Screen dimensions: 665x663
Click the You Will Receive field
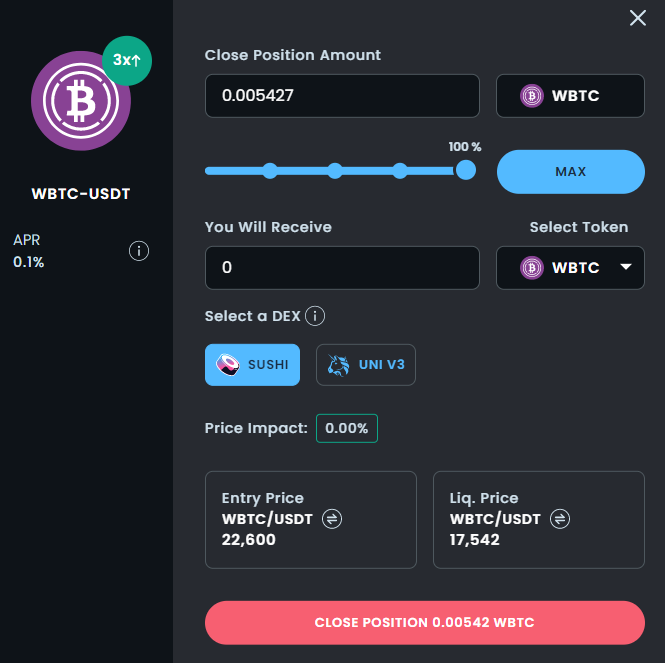[x=342, y=268]
